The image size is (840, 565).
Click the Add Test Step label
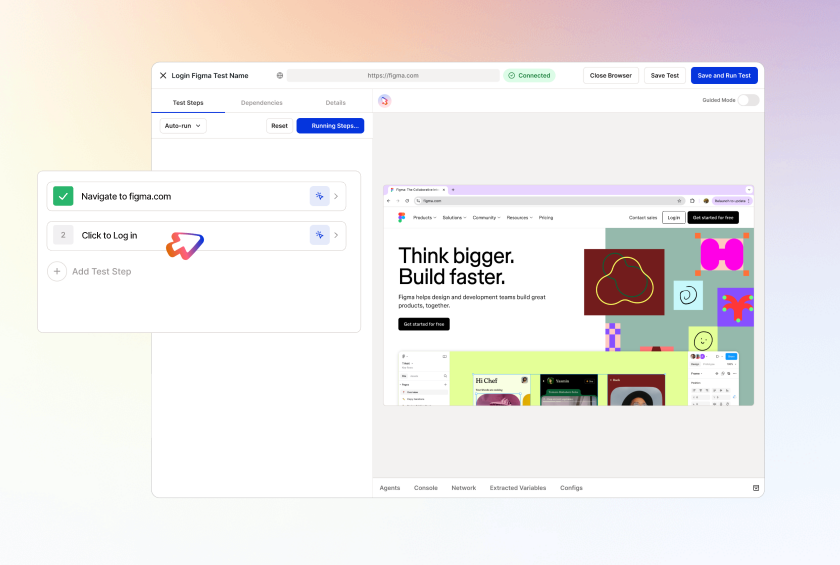pyautogui.click(x=102, y=272)
